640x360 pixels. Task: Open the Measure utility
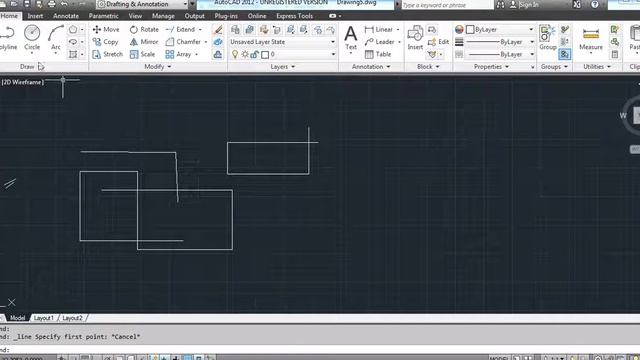click(591, 38)
